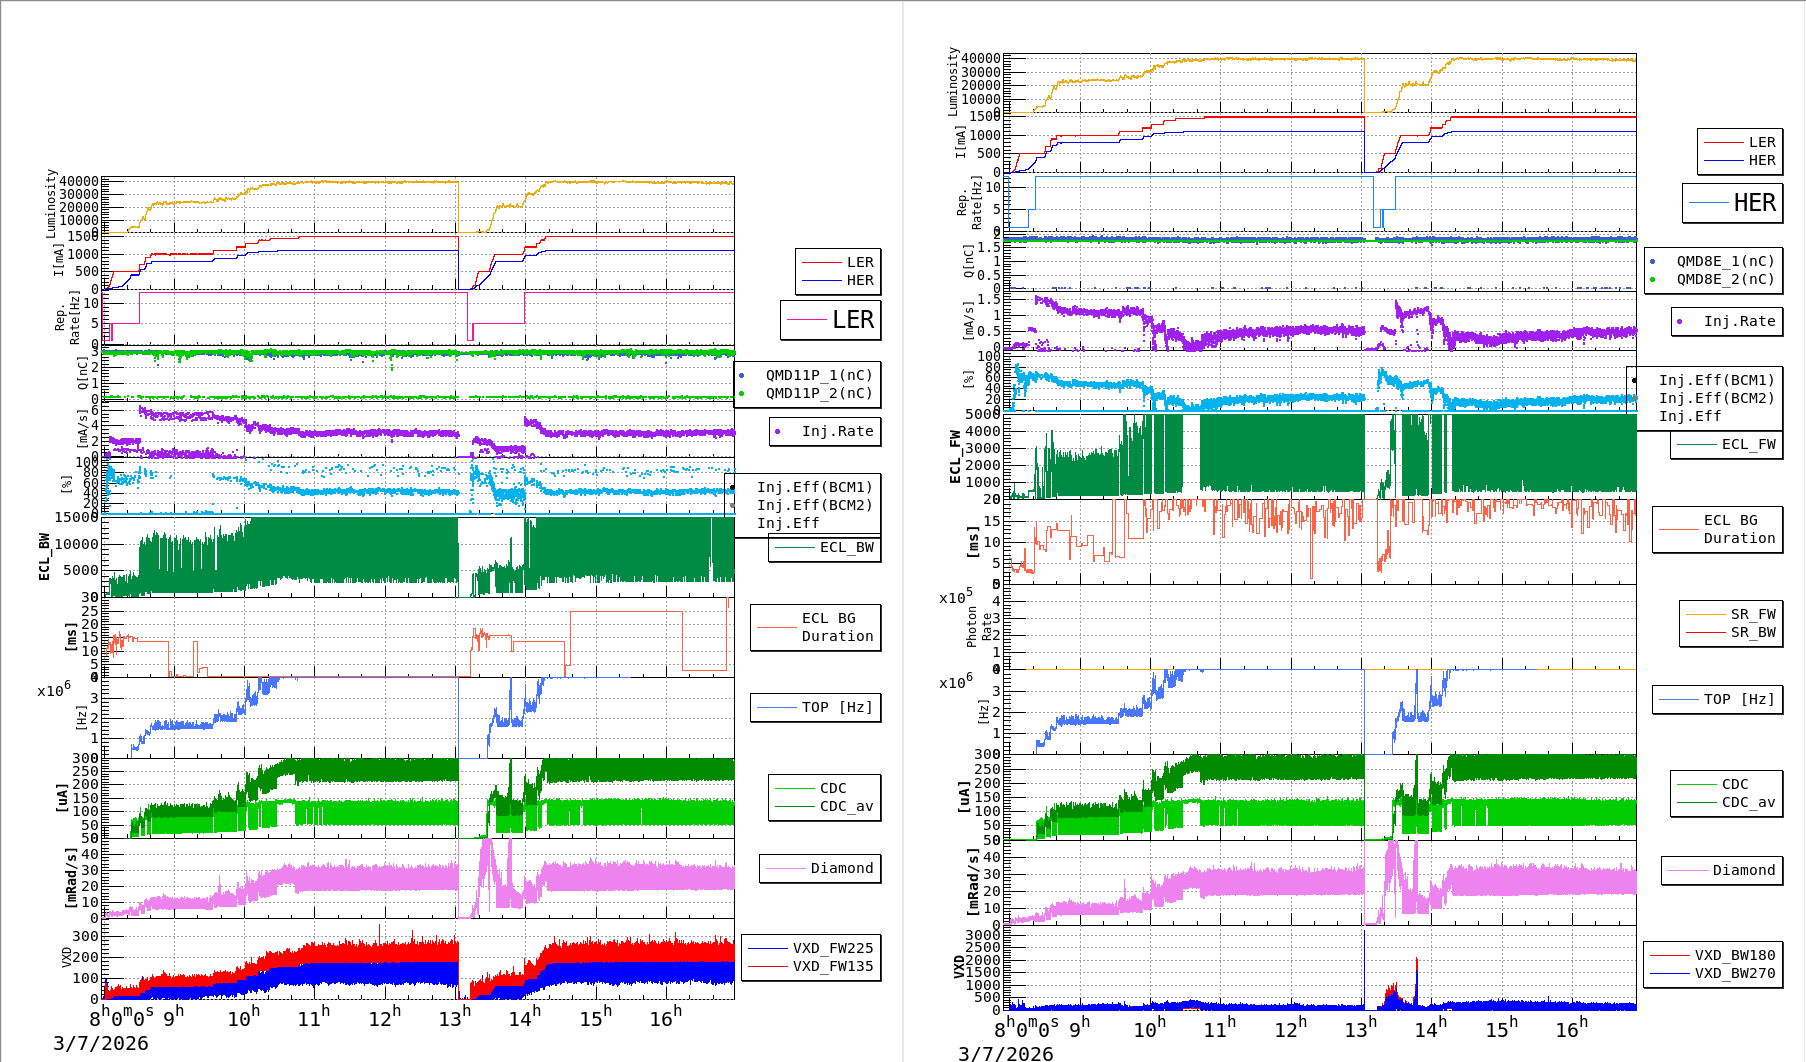Pick the SR_FW orange line legend entry
The width and height of the screenshot is (1806, 1062).
[x=1752, y=614]
